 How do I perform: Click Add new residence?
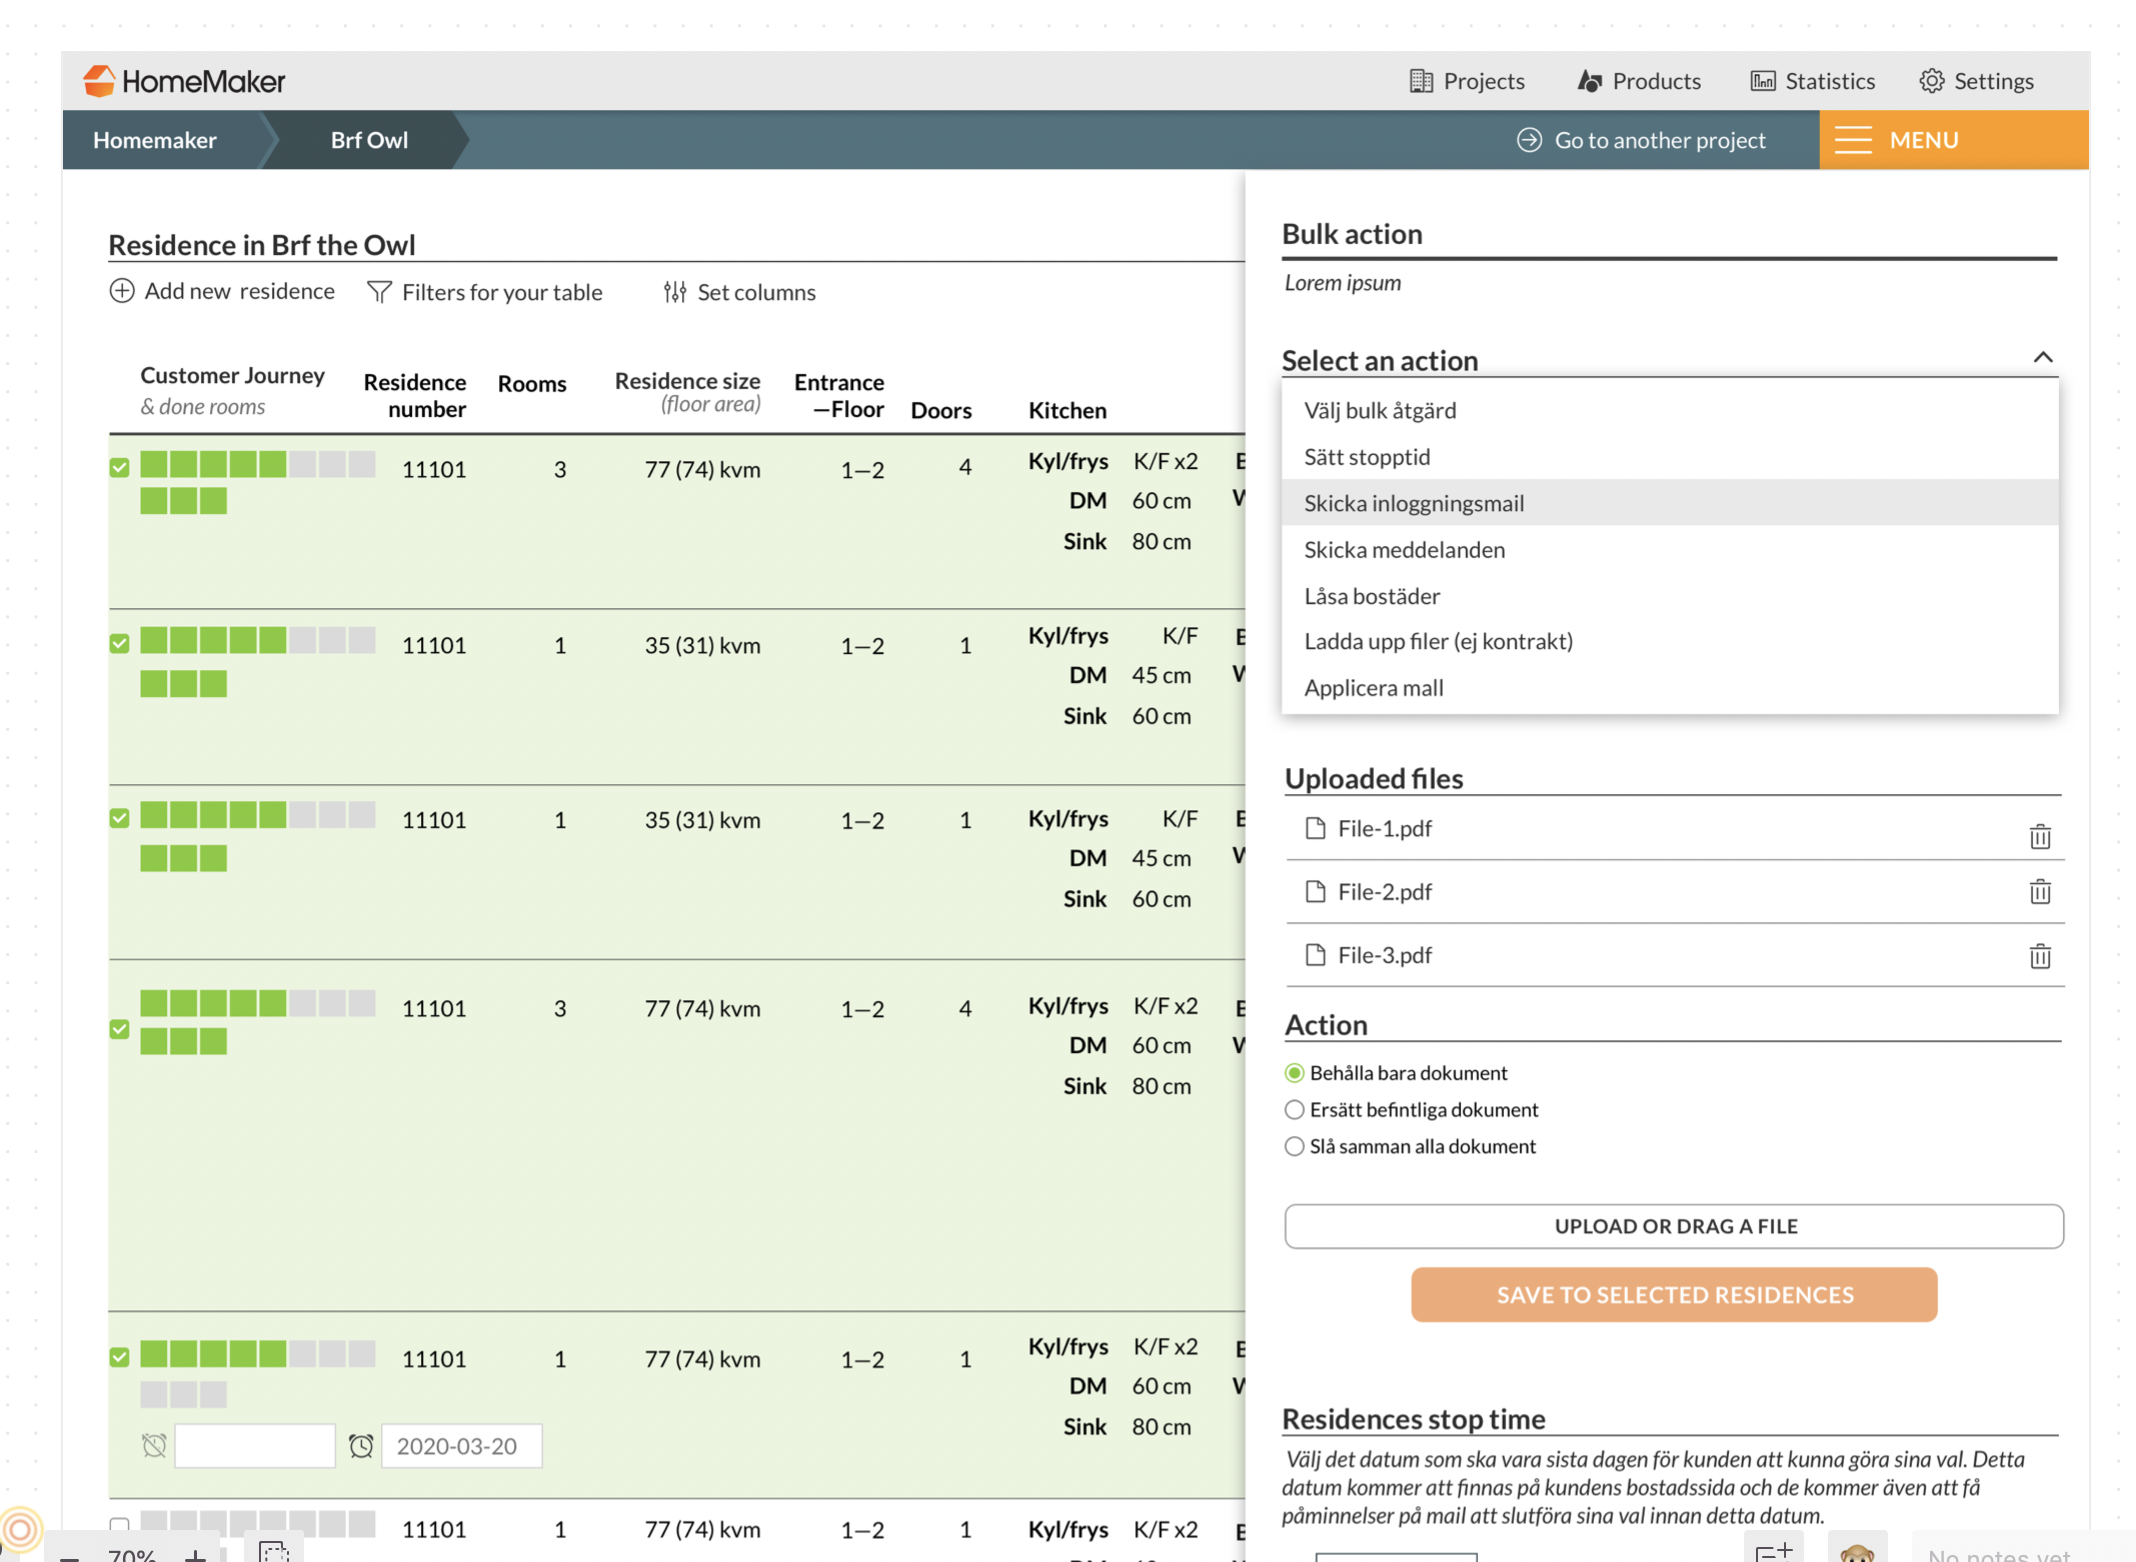(222, 291)
